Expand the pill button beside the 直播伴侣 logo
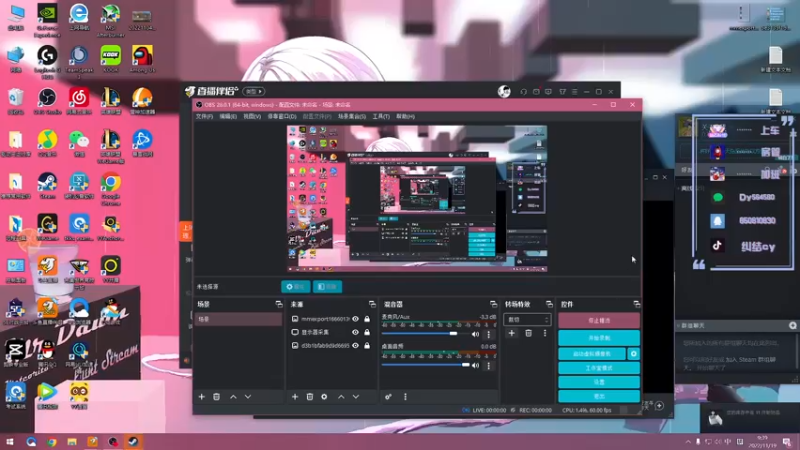The image size is (800, 450). [254, 92]
